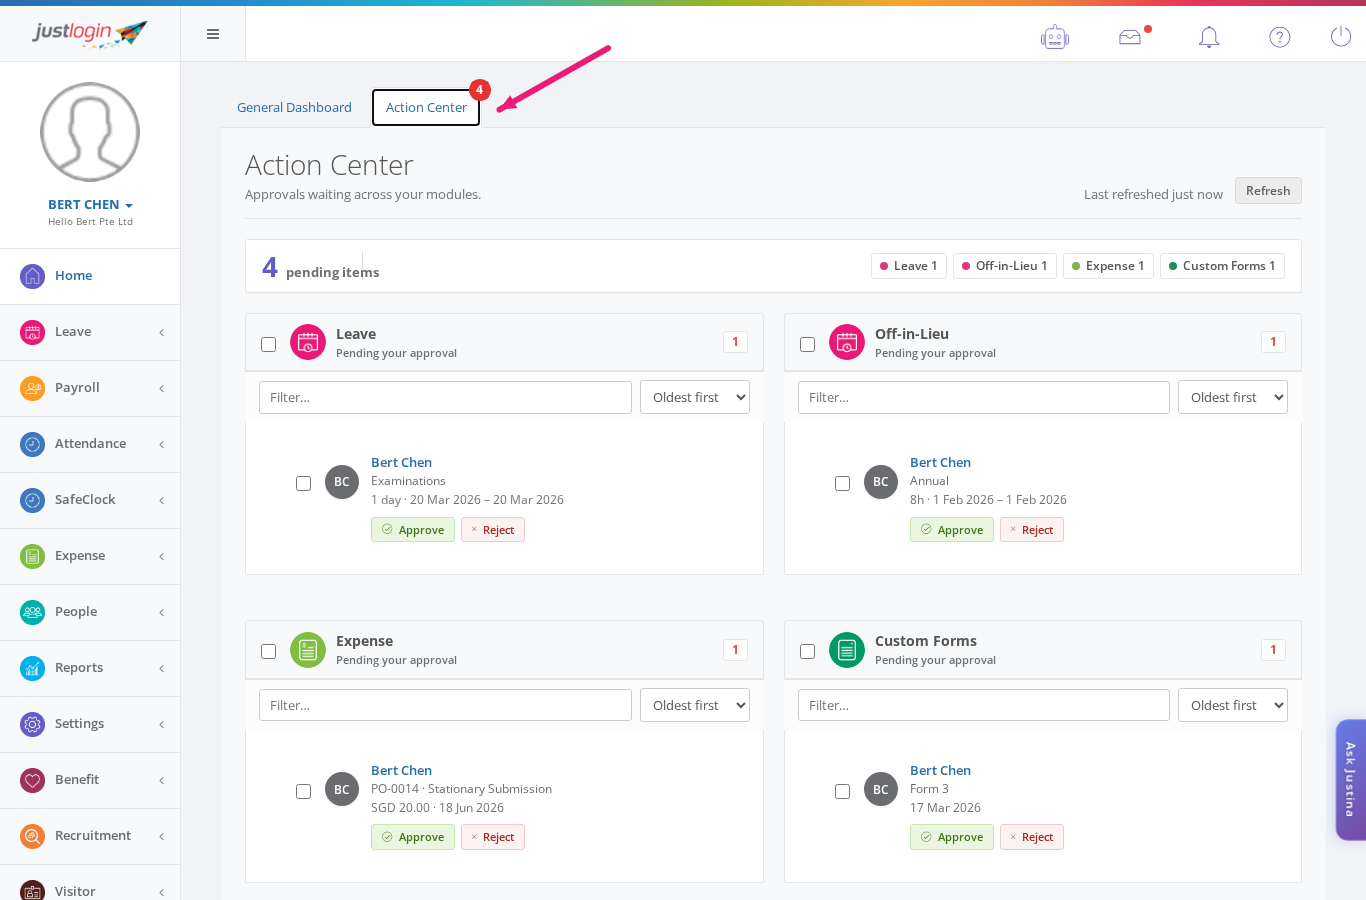The width and height of the screenshot is (1366, 900).
Task: Open the help question mark icon
Action: [x=1280, y=37]
